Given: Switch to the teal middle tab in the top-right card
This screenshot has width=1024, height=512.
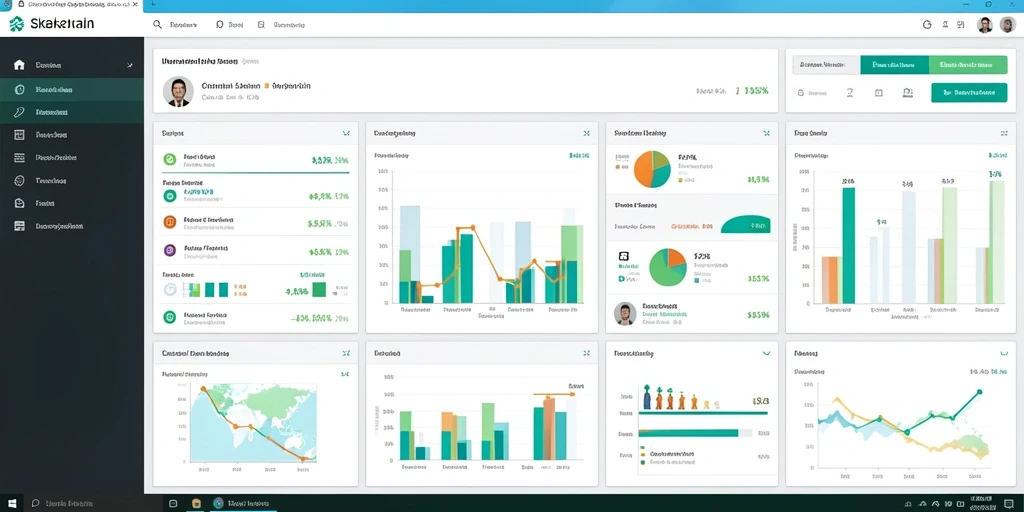Looking at the screenshot, I should point(894,65).
